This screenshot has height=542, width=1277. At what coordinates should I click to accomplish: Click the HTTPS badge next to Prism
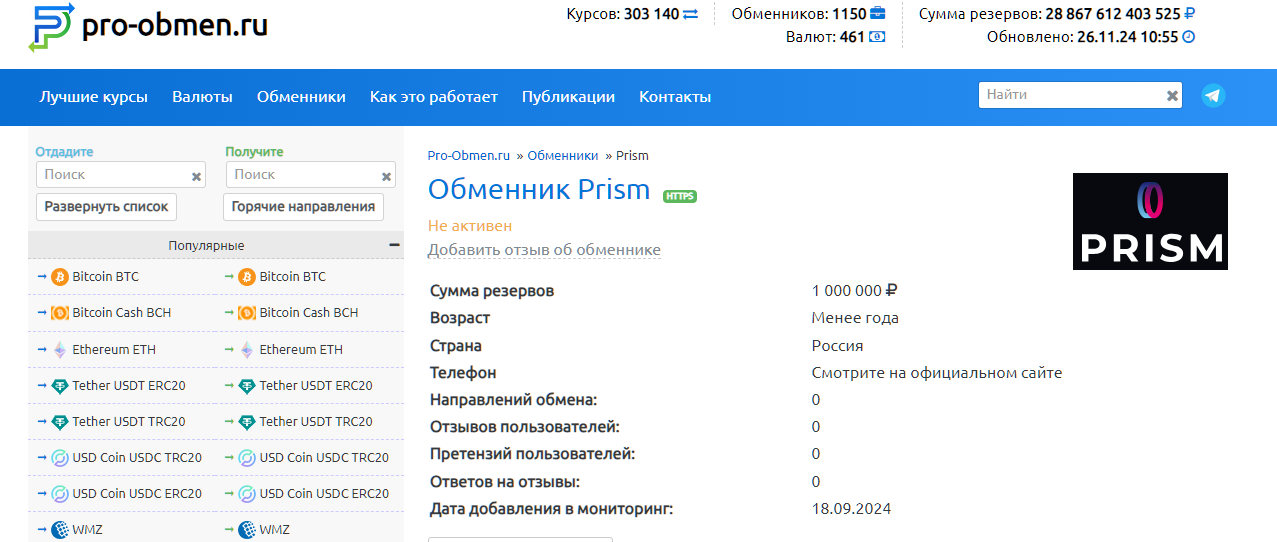point(680,196)
